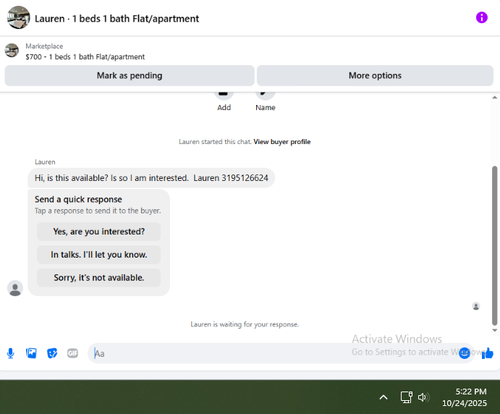Screen dimensions: 500x414
Task: Click "Send a quick response" heading
Action: click(78, 199)
